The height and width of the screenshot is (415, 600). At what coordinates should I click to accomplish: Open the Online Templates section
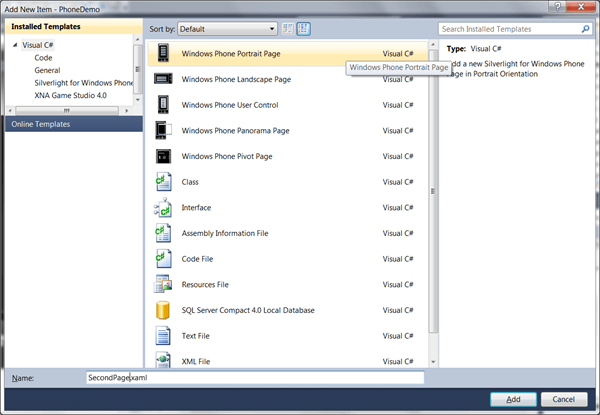coord(74,124)
